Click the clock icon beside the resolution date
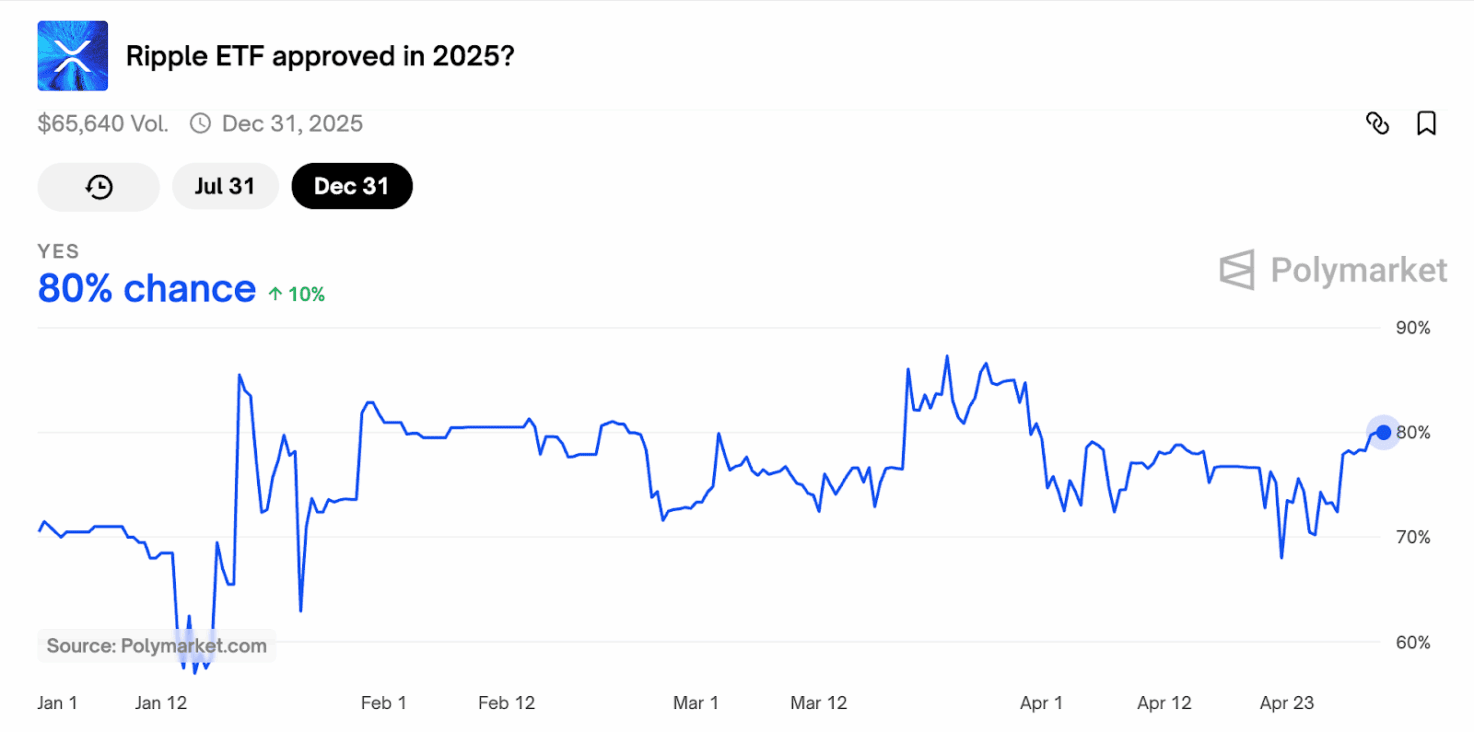This screenshot has width=1474, height=732. point(199,123)
